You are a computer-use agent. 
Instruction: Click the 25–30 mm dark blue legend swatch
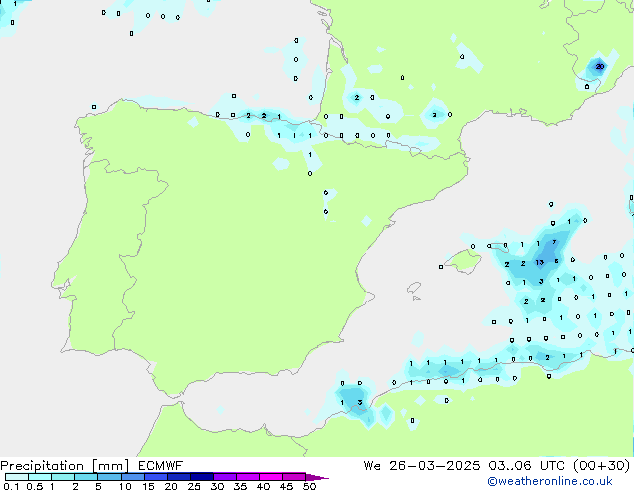(201, 477)
